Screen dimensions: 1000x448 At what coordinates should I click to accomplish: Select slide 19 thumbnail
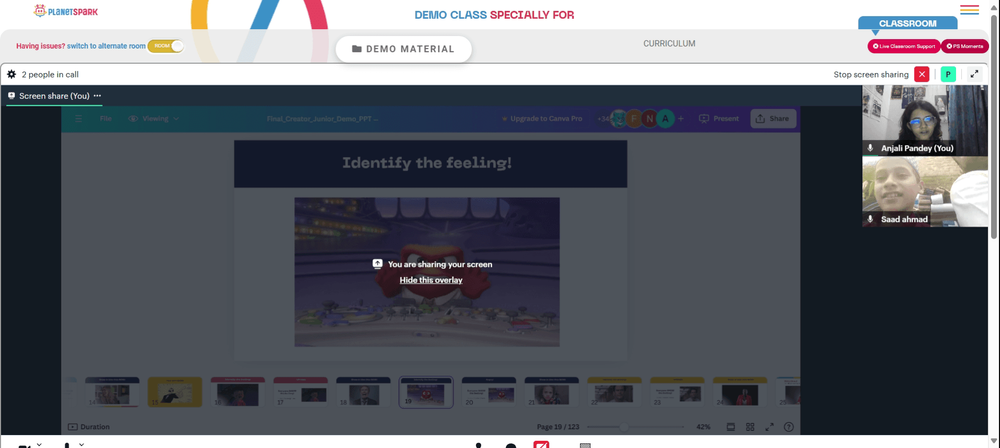426,392
